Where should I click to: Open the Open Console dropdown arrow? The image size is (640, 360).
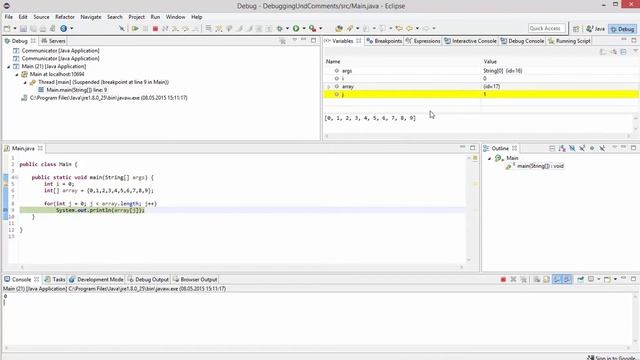pyautogui.click(x=615, y=280)
